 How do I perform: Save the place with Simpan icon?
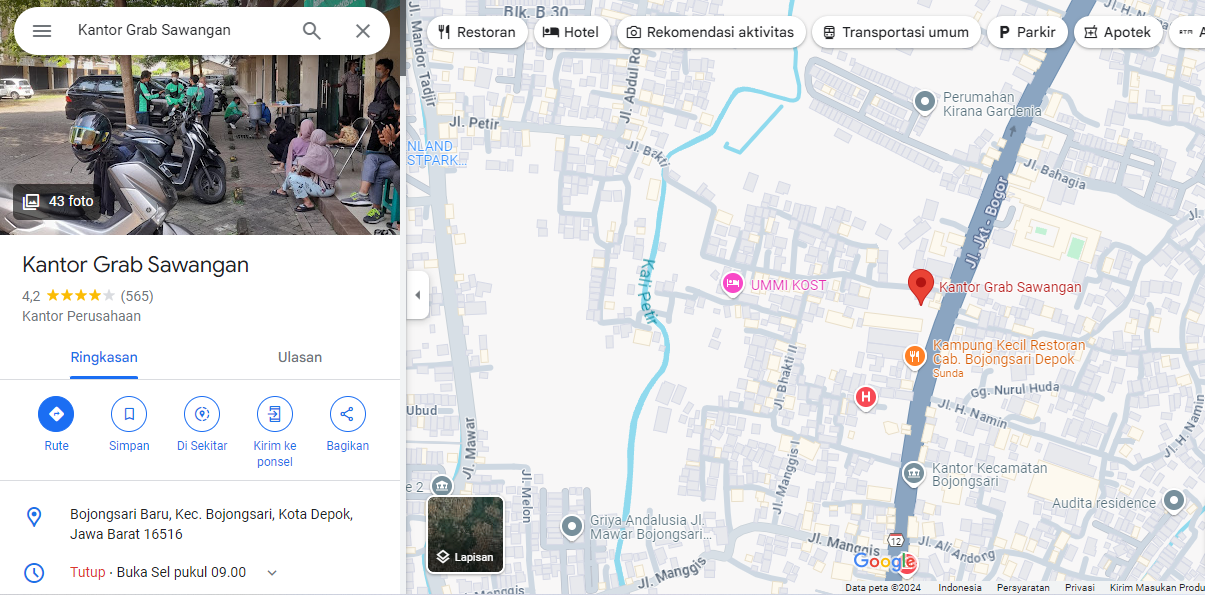point(129,414)
